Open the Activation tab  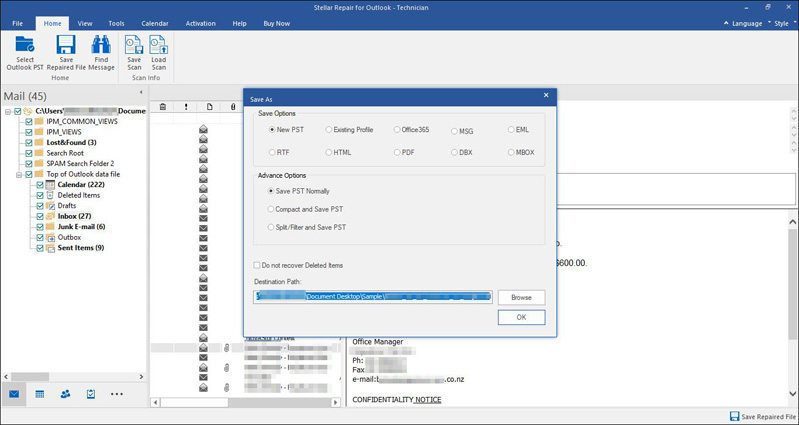(x=200, y=23)
